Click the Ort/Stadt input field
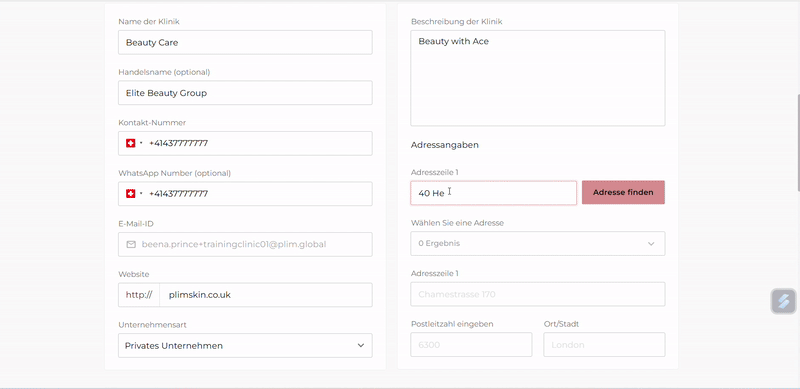 coord(604,345)
